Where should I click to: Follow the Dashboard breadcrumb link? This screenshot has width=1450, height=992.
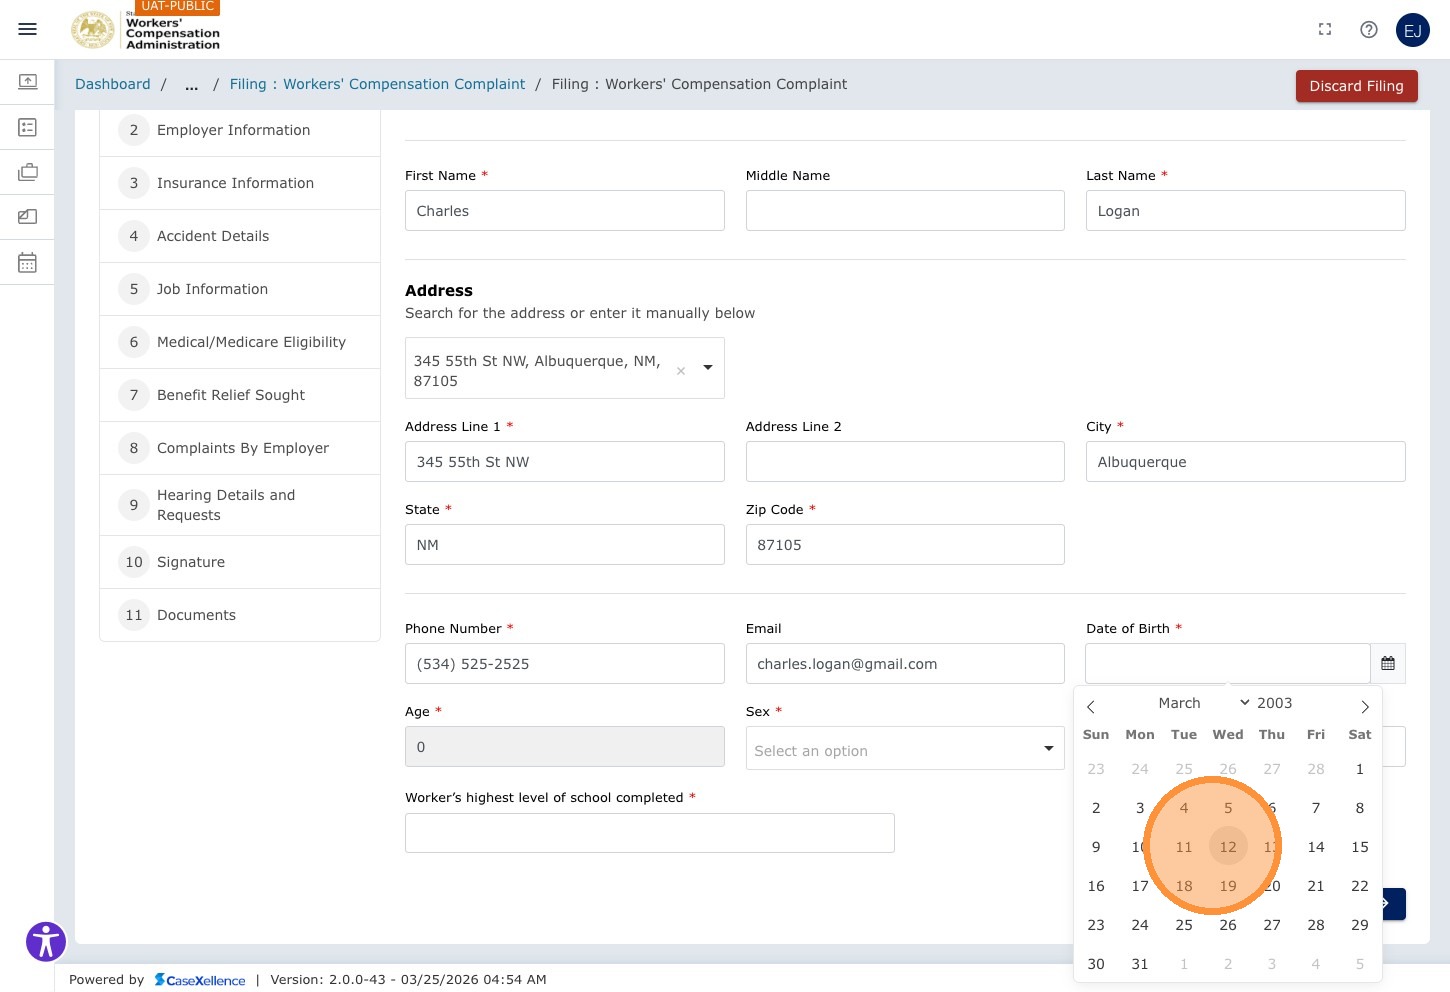point(113,84)
